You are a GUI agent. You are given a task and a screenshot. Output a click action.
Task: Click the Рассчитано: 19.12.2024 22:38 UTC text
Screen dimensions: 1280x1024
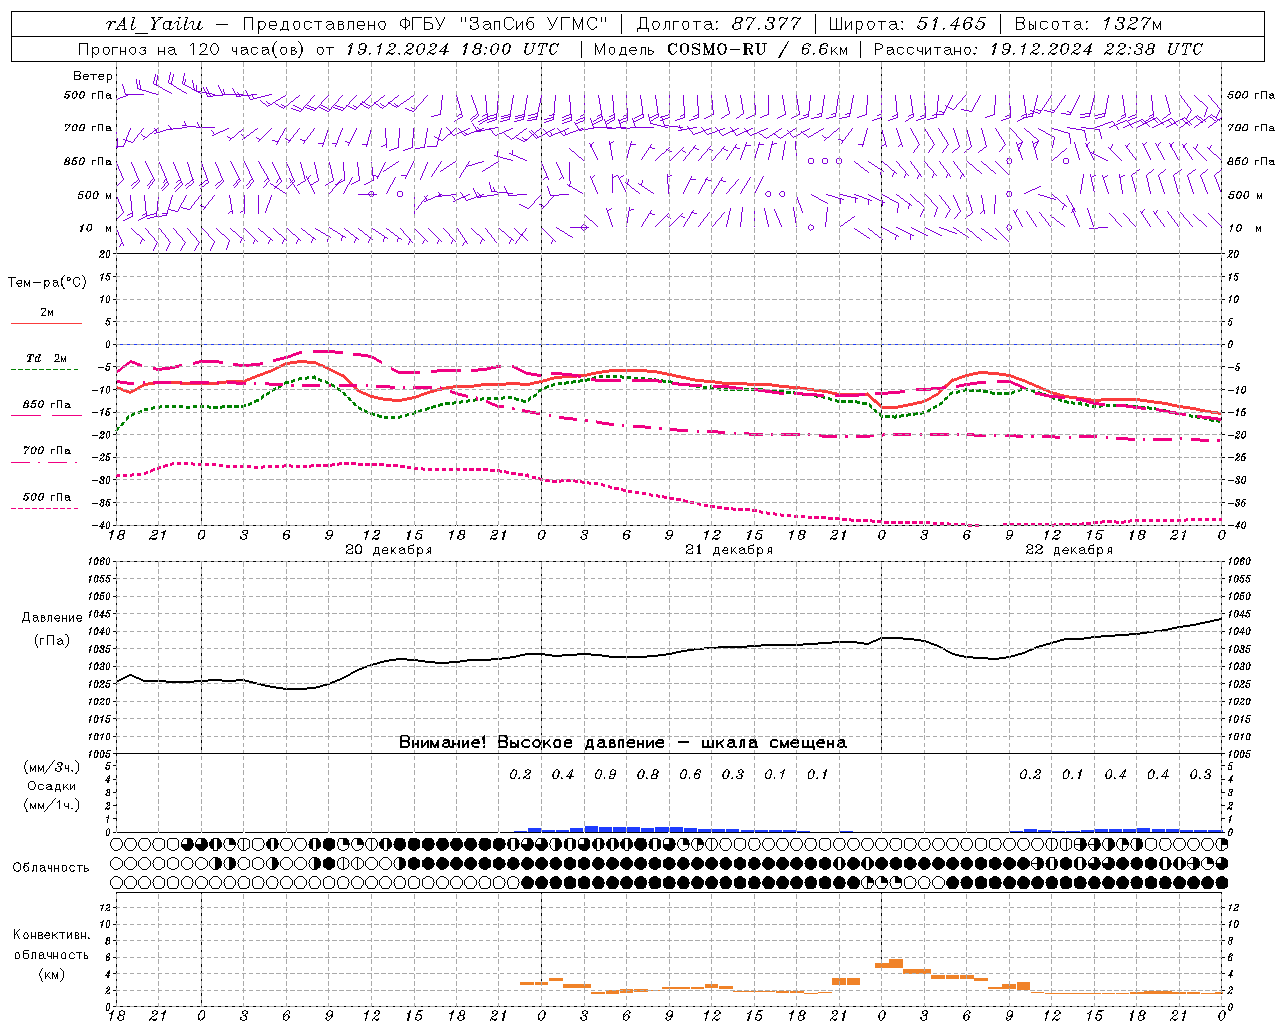coord(1038,49)
